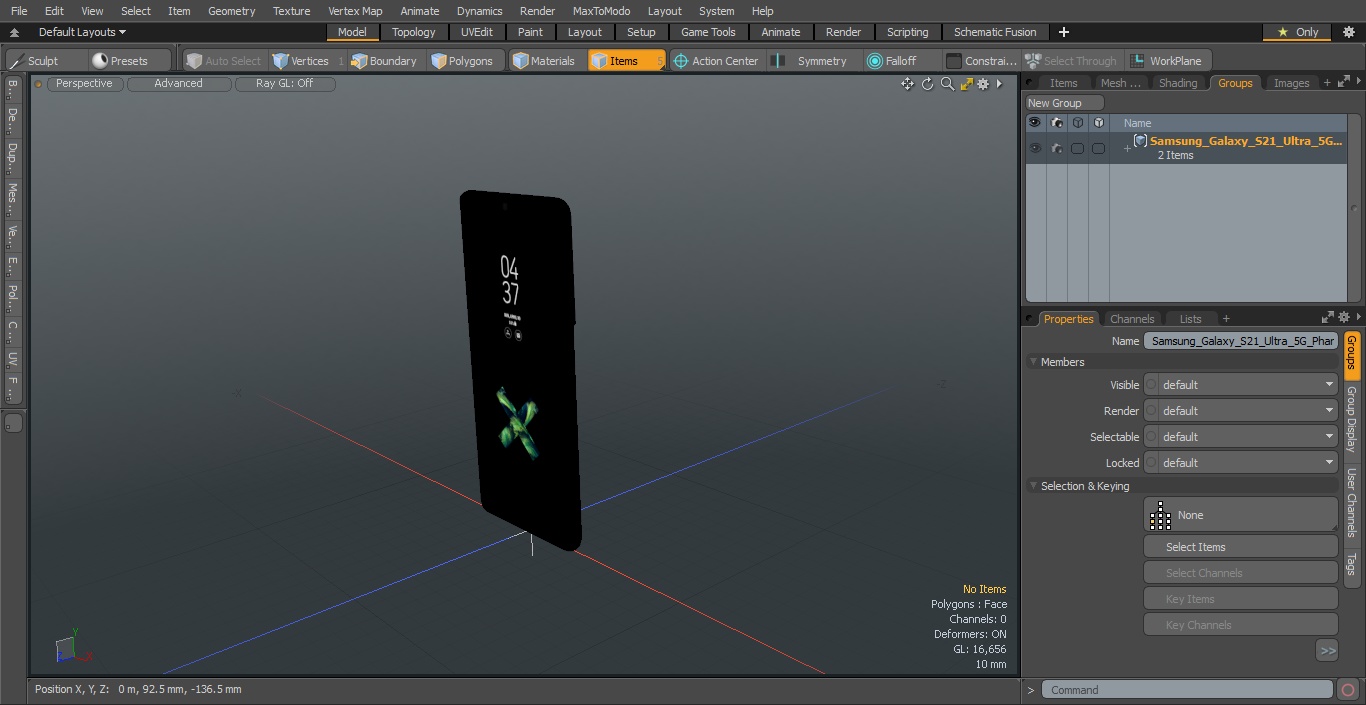Screen dimensions: 1366x705
Task: Click the None selection set button
Action: tap(1241, 515)
